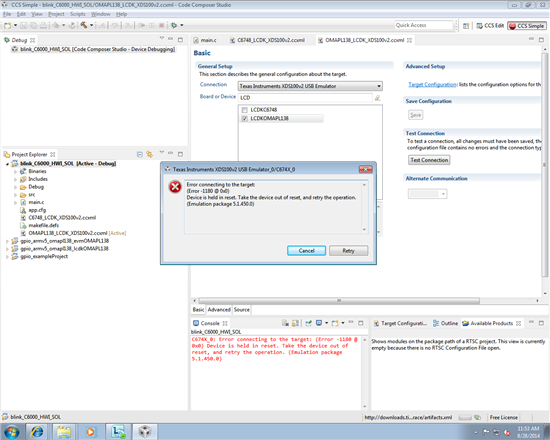Check the LCDKC6748 board checkbox
Viewport: 550px width, 440px height.
click(x=244, y=110)
